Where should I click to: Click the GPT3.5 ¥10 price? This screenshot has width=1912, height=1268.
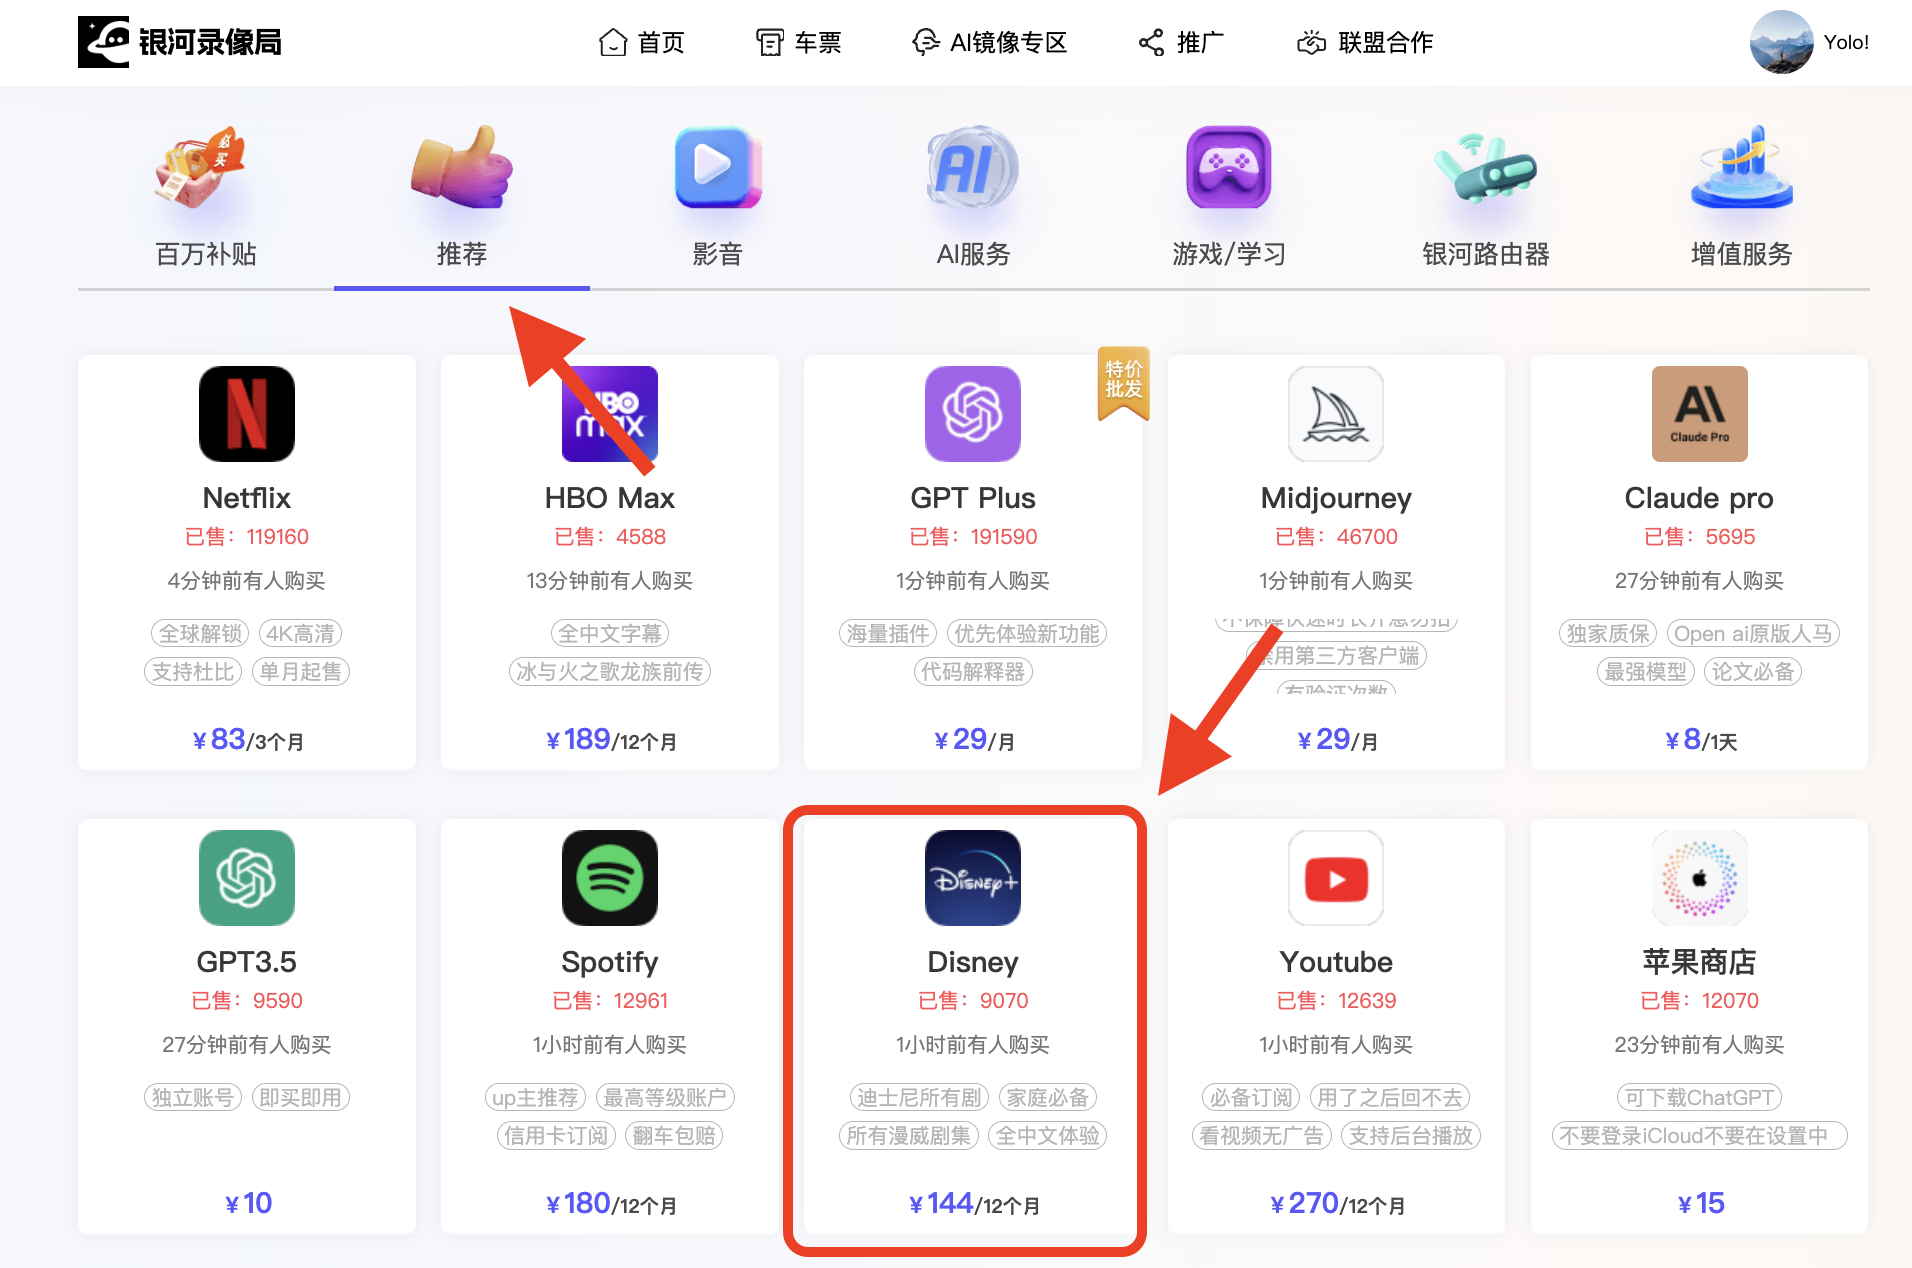pos(247,1203)
